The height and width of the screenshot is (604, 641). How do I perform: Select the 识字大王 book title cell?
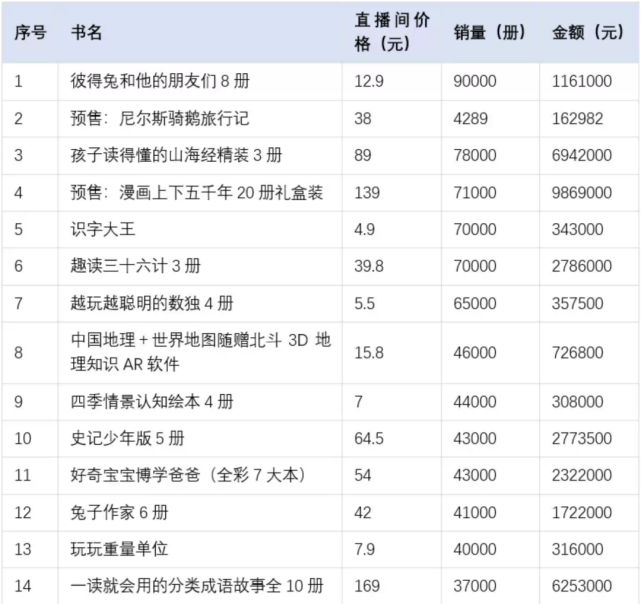pos(200,229)
